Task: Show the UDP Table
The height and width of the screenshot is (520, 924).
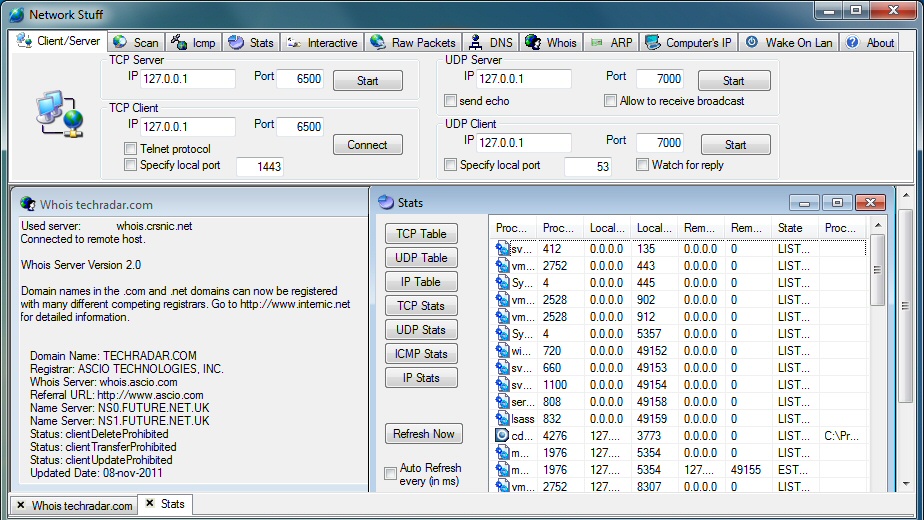Action: pos(421,258)
